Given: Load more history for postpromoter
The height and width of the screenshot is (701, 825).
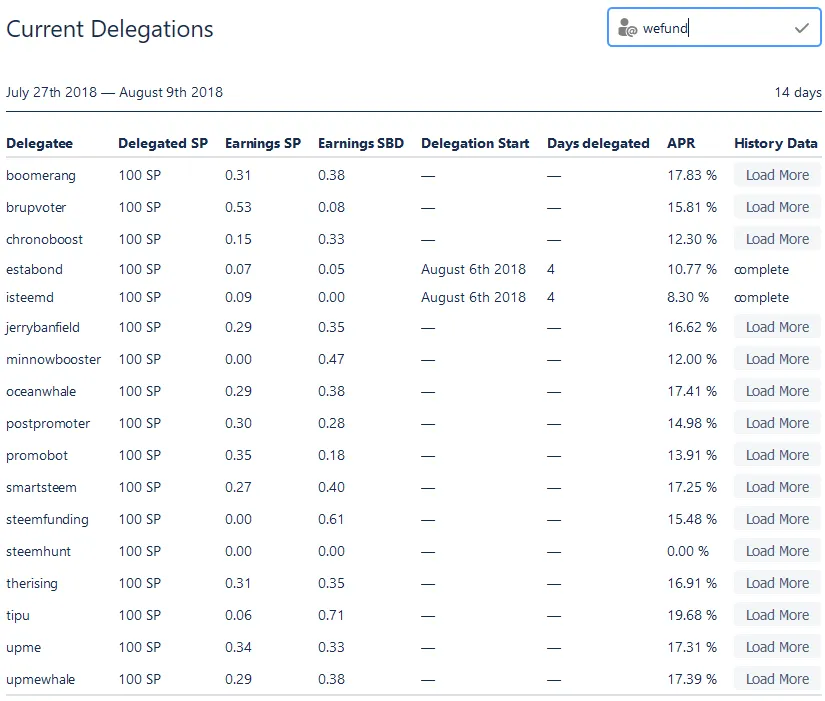Looking at the screenshot, I should click(777, 424).
